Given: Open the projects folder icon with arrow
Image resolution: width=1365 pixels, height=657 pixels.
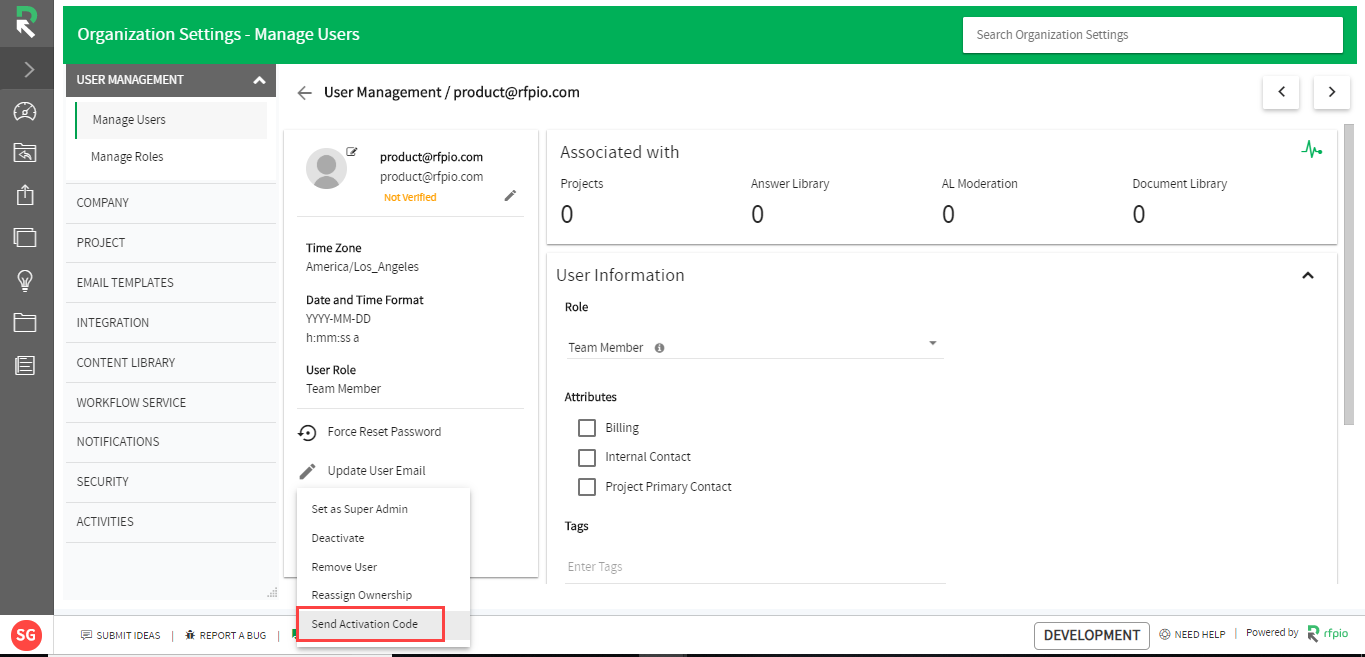Looking at the screenshot, I should 25,152.
